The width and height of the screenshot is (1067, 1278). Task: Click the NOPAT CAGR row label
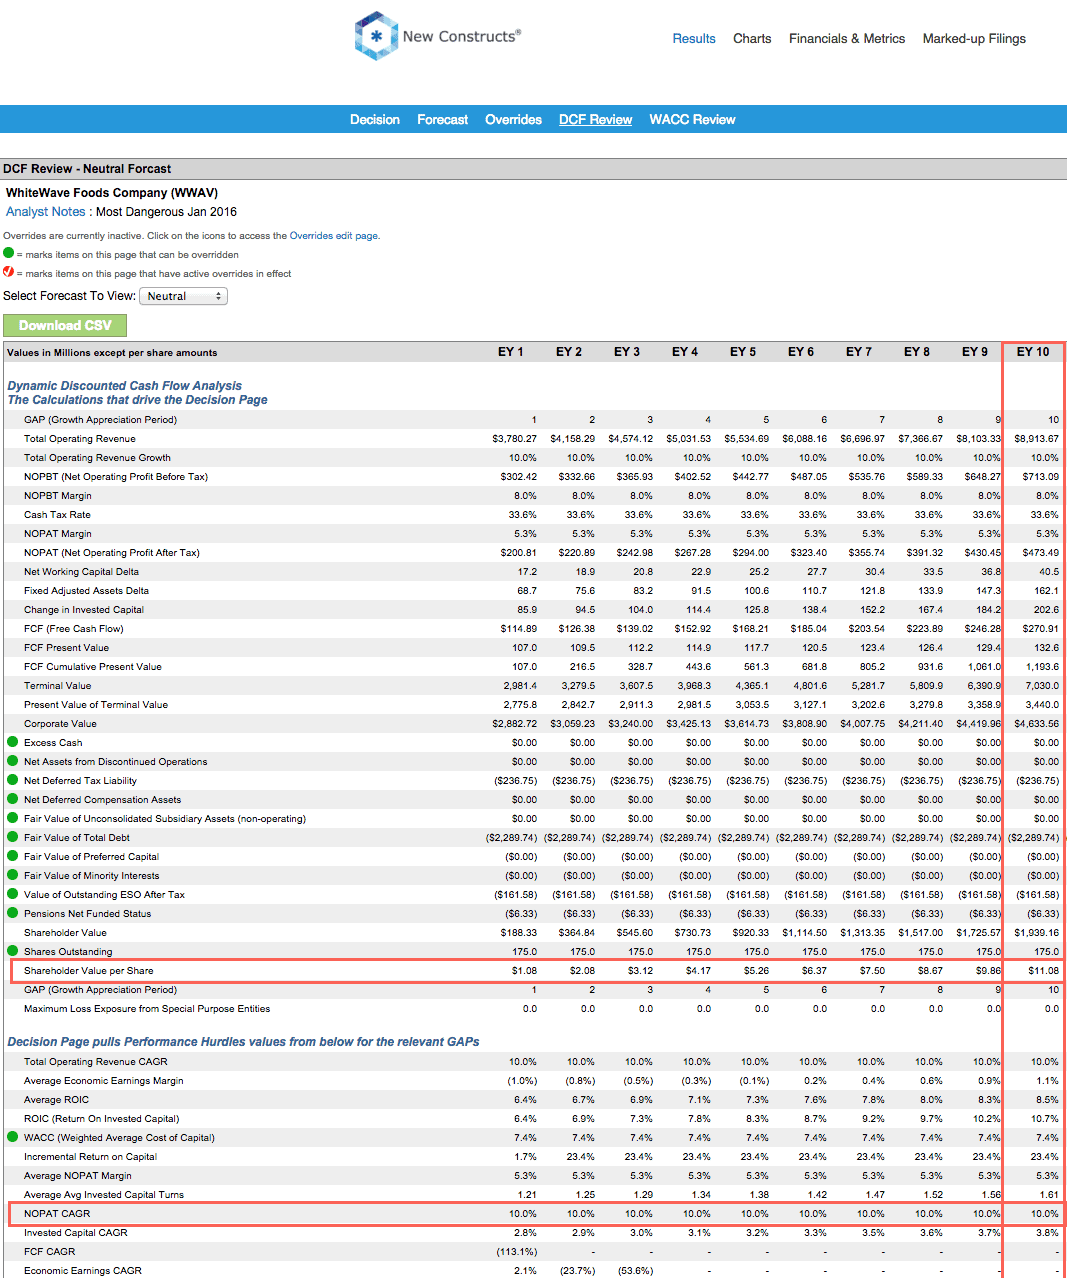[x=57, y=1213]
